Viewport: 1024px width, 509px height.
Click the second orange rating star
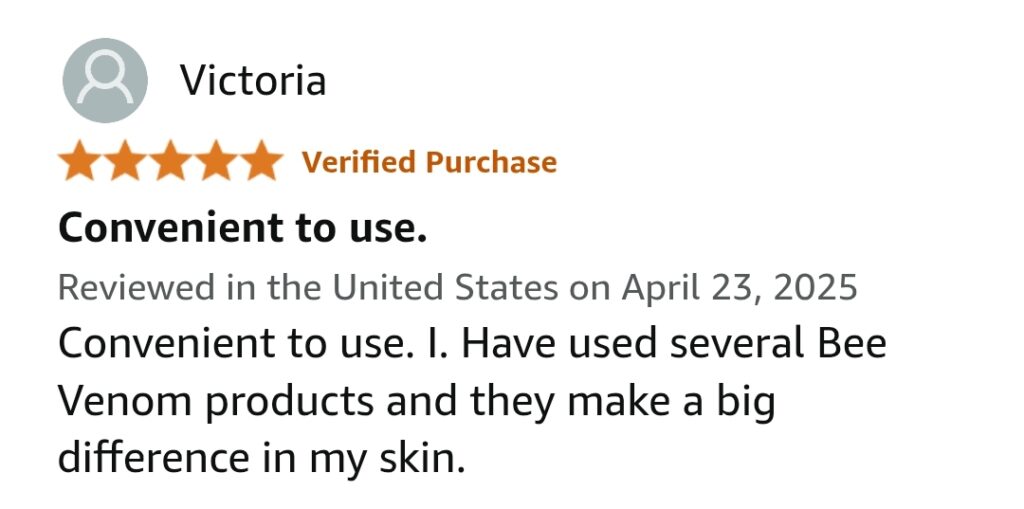125,160
